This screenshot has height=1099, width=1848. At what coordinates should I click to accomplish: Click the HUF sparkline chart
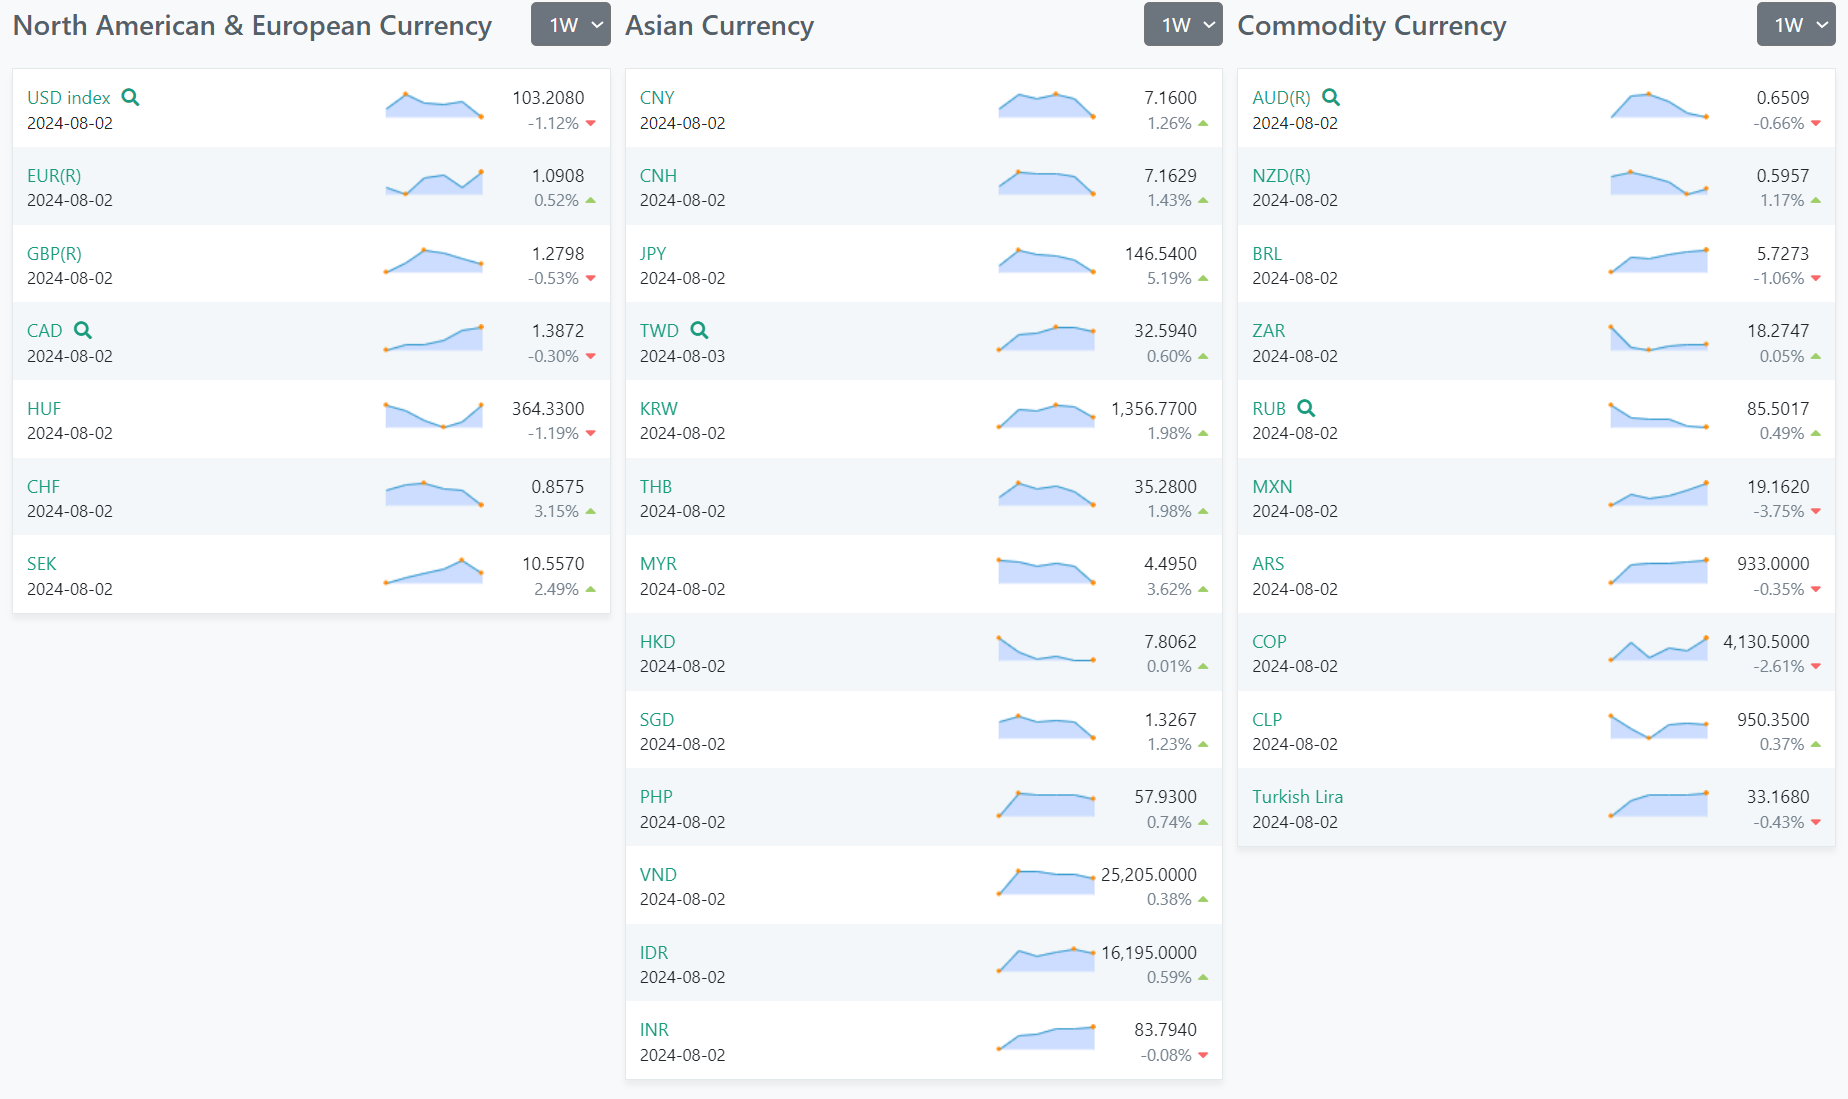[434, 415]
